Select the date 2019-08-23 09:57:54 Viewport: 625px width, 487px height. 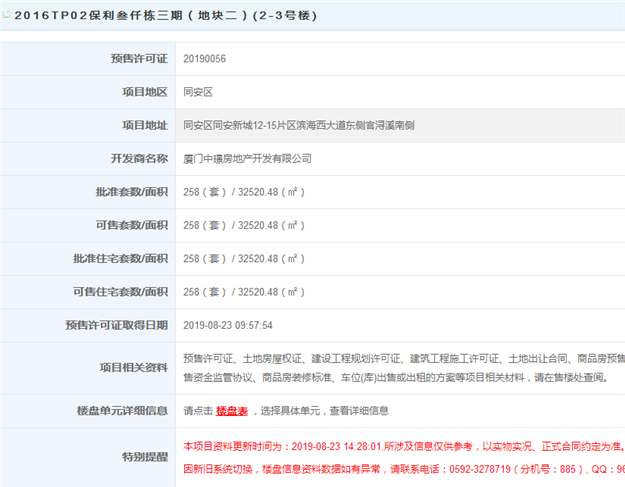(228, 326)
